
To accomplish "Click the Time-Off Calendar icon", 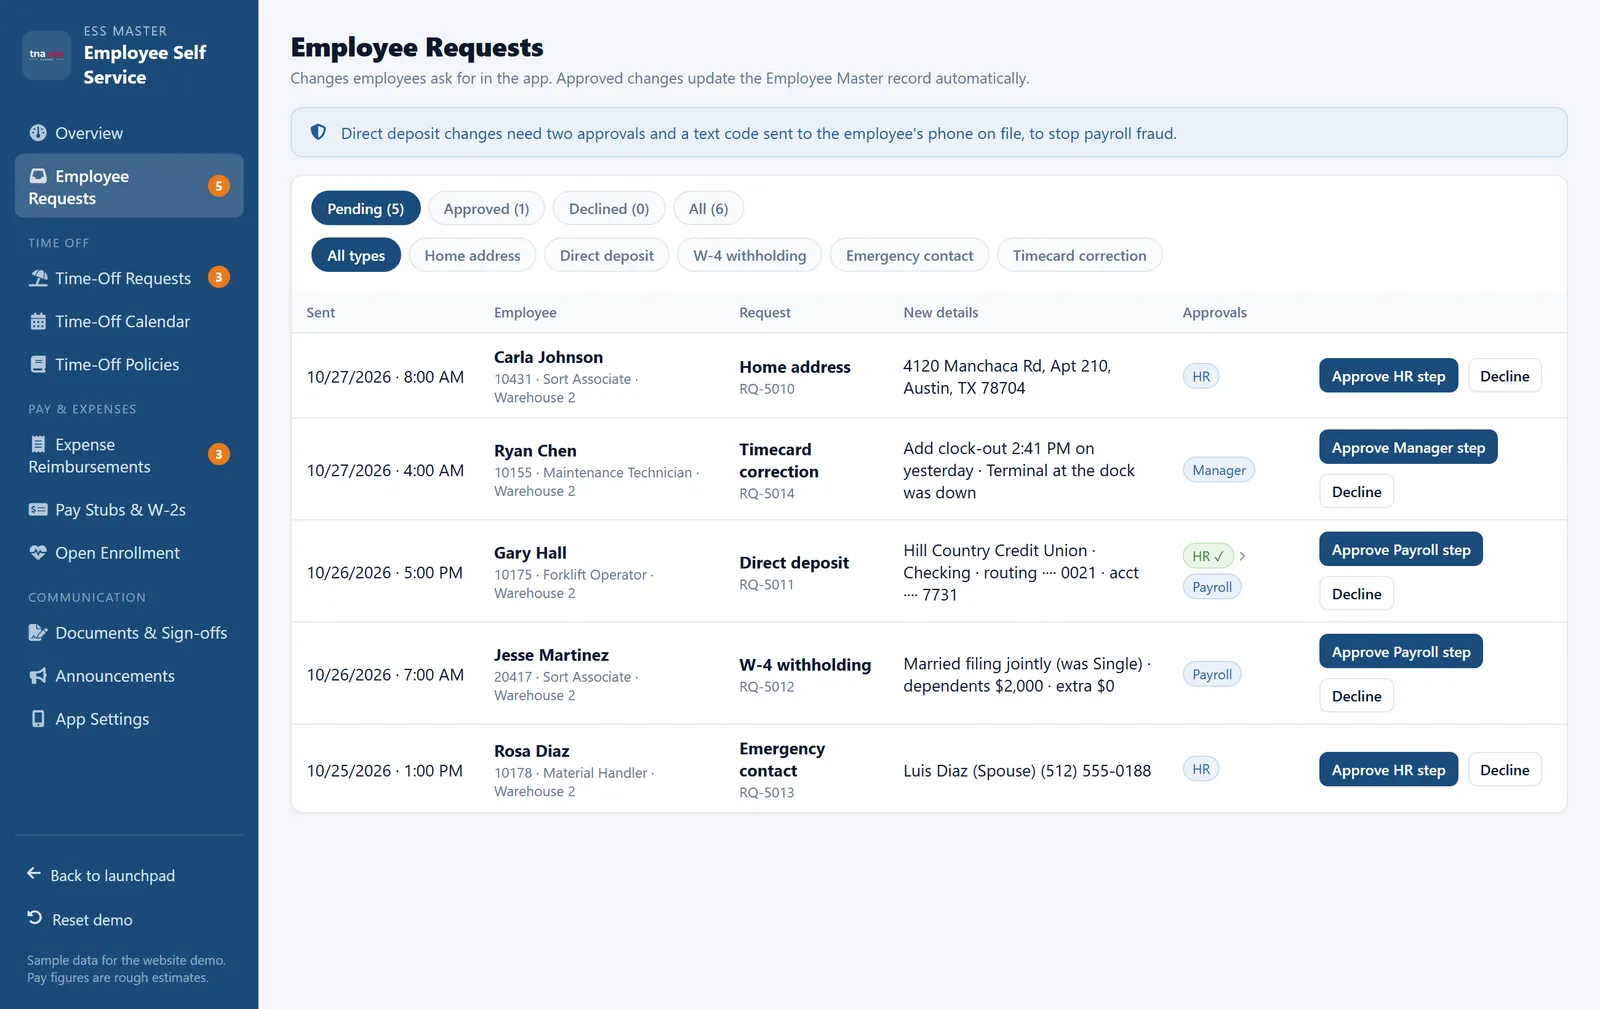I will click(x=38, y=321).
